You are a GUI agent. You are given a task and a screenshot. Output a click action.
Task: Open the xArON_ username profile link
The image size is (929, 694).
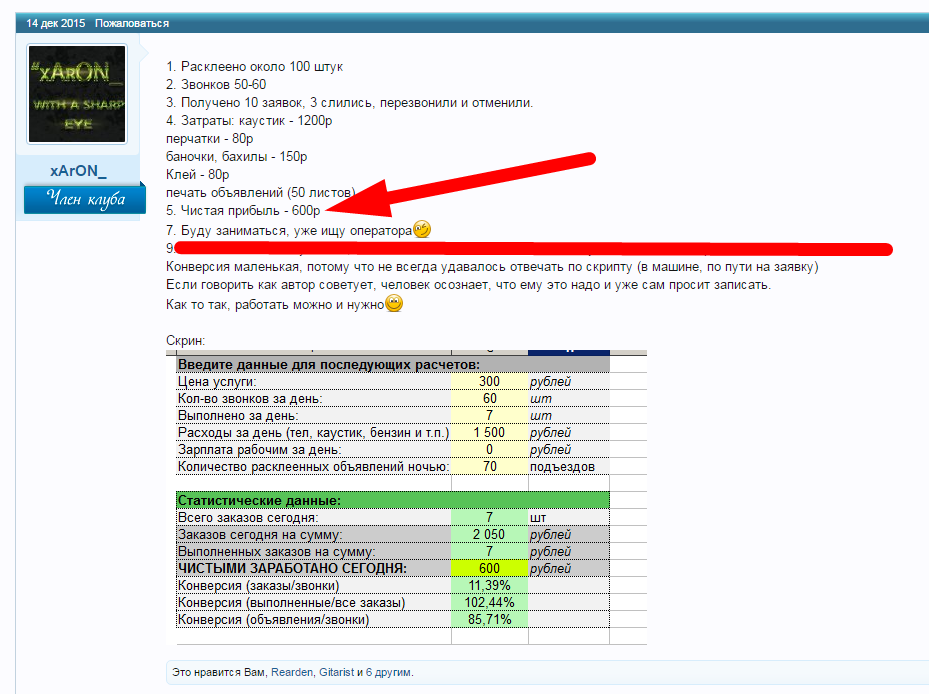[77, 171]
